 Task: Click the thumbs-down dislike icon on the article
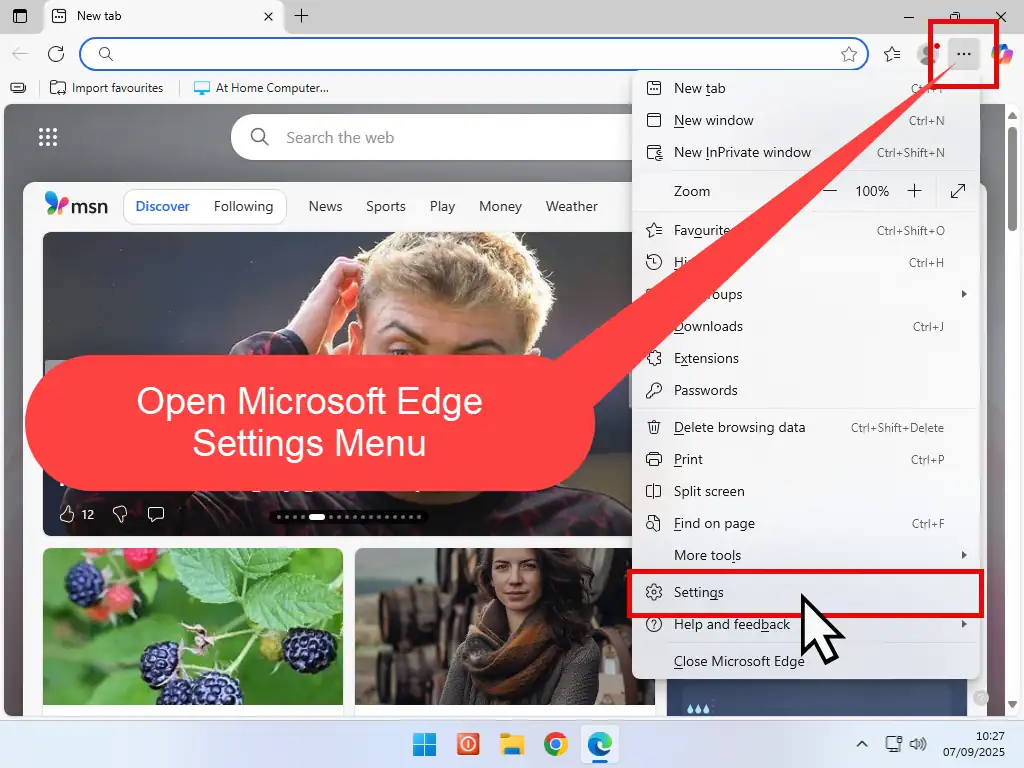click(x=120, y=514)
